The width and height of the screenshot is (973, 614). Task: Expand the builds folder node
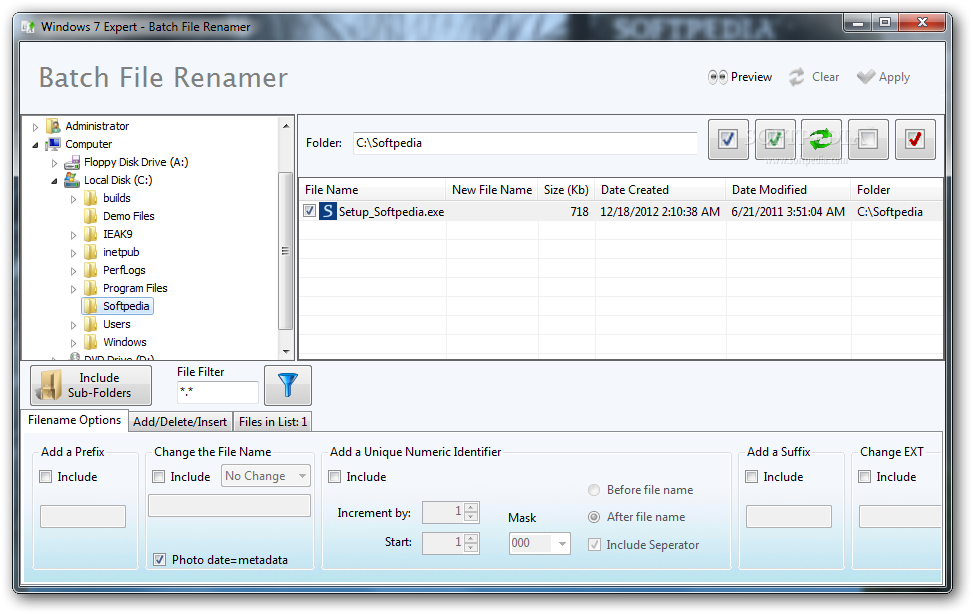73,199
